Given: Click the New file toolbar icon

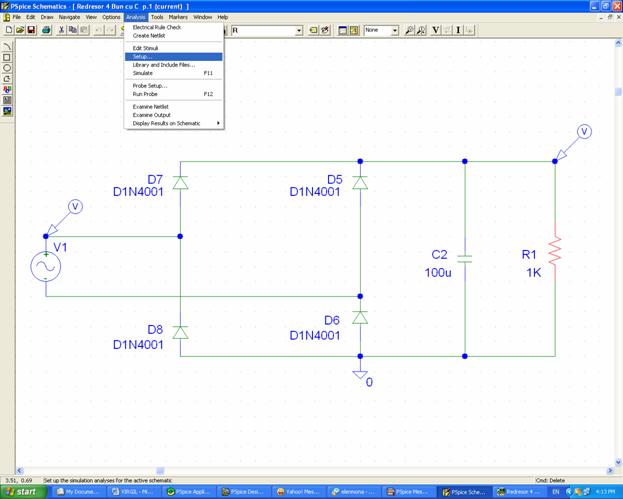Looking at the screenshot, I should 8,31.
